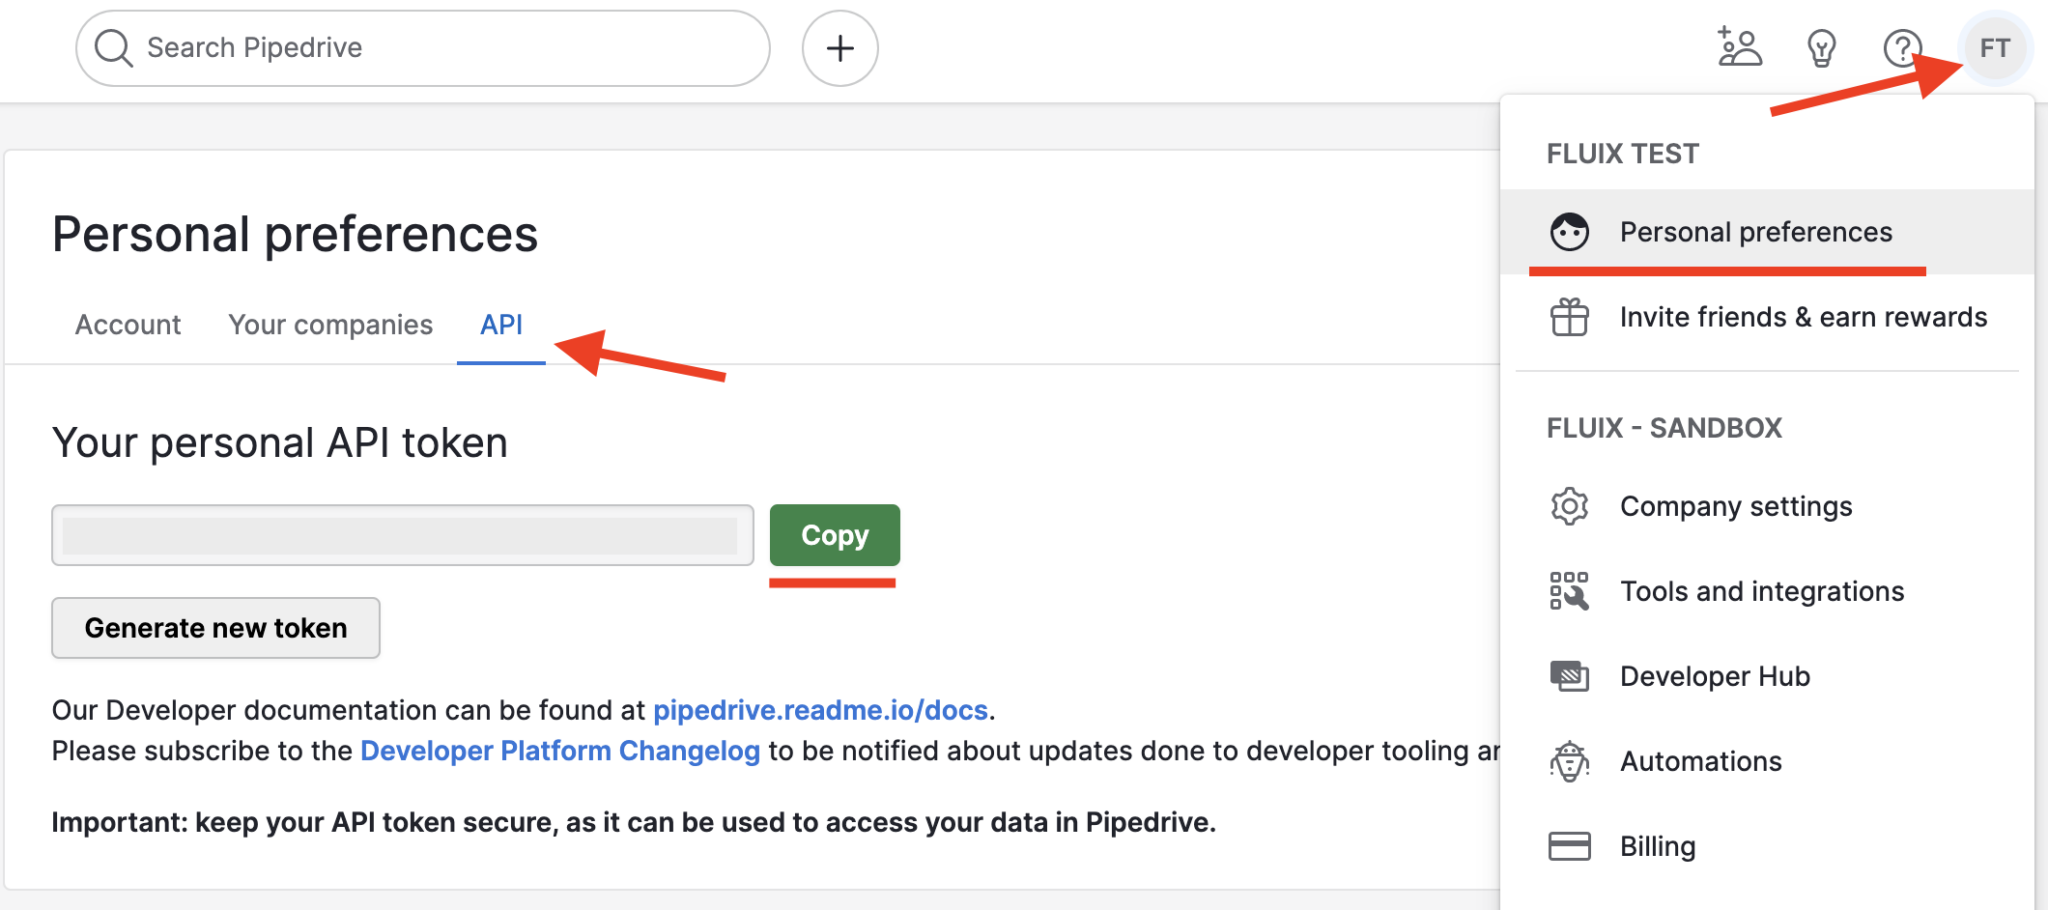Click the Personal preferences face icon
The image size is (2048, 910).
pyautogui.click(x=1570, y=231)
